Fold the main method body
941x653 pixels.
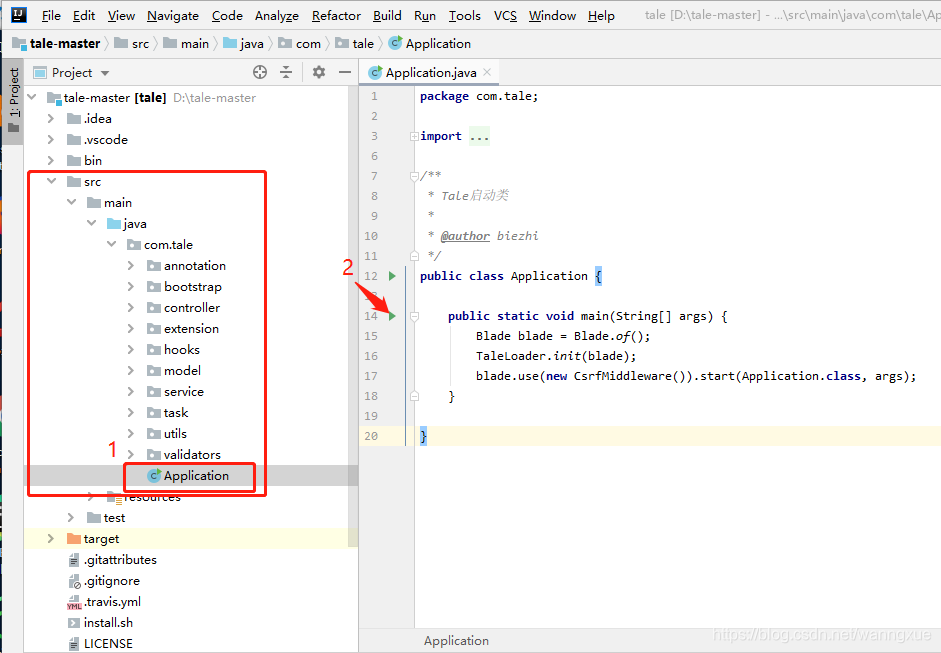(414, 316)
